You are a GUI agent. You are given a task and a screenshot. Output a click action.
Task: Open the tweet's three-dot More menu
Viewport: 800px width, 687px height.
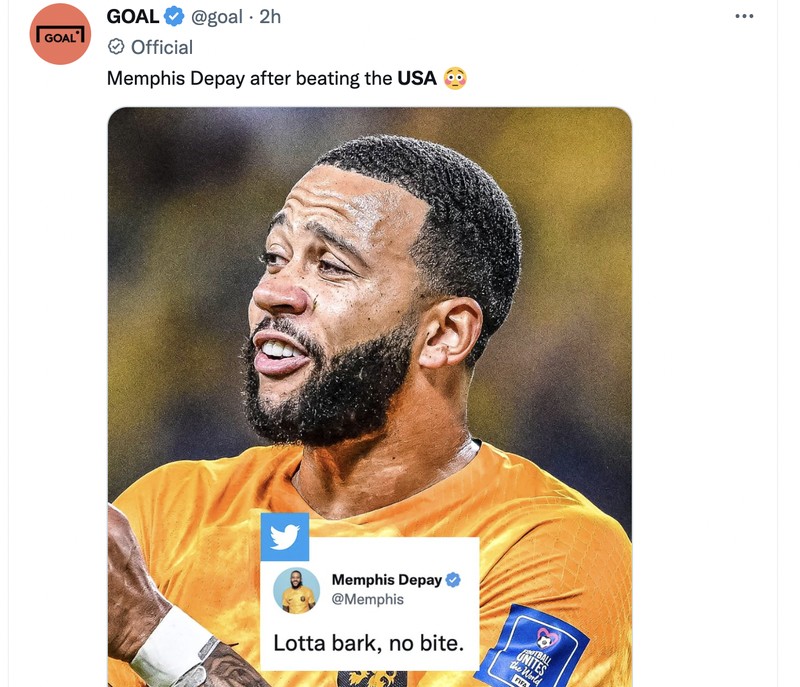(x=744, y=16)
